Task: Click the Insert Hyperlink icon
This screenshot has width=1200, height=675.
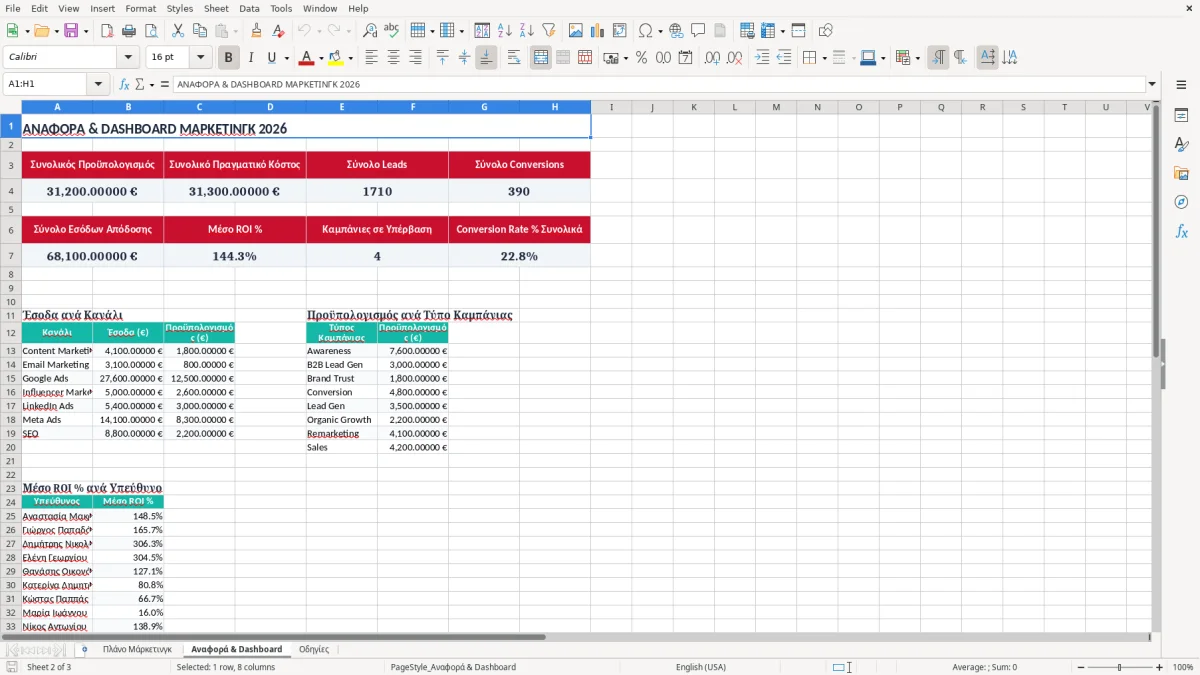Action: (676, 31)
